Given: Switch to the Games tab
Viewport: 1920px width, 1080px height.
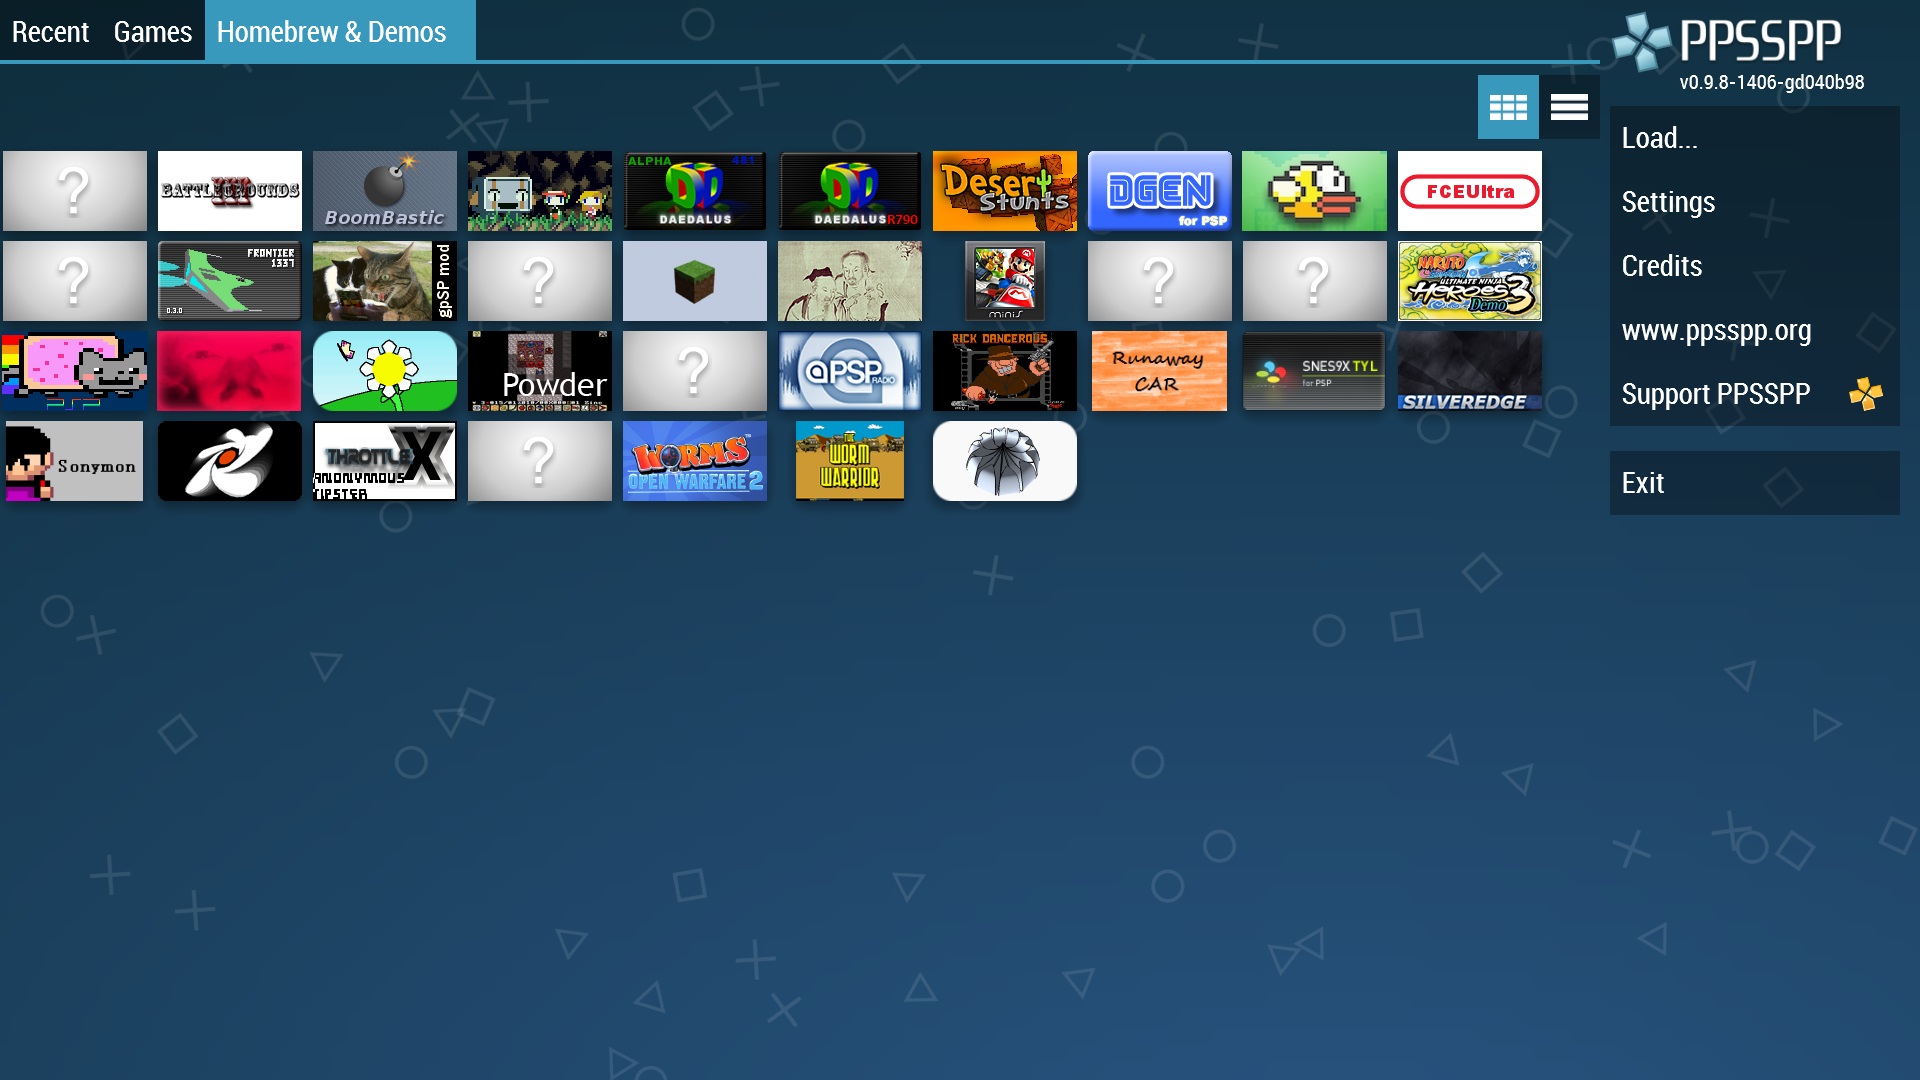Looking at the screenshot, I should point(152,32).
